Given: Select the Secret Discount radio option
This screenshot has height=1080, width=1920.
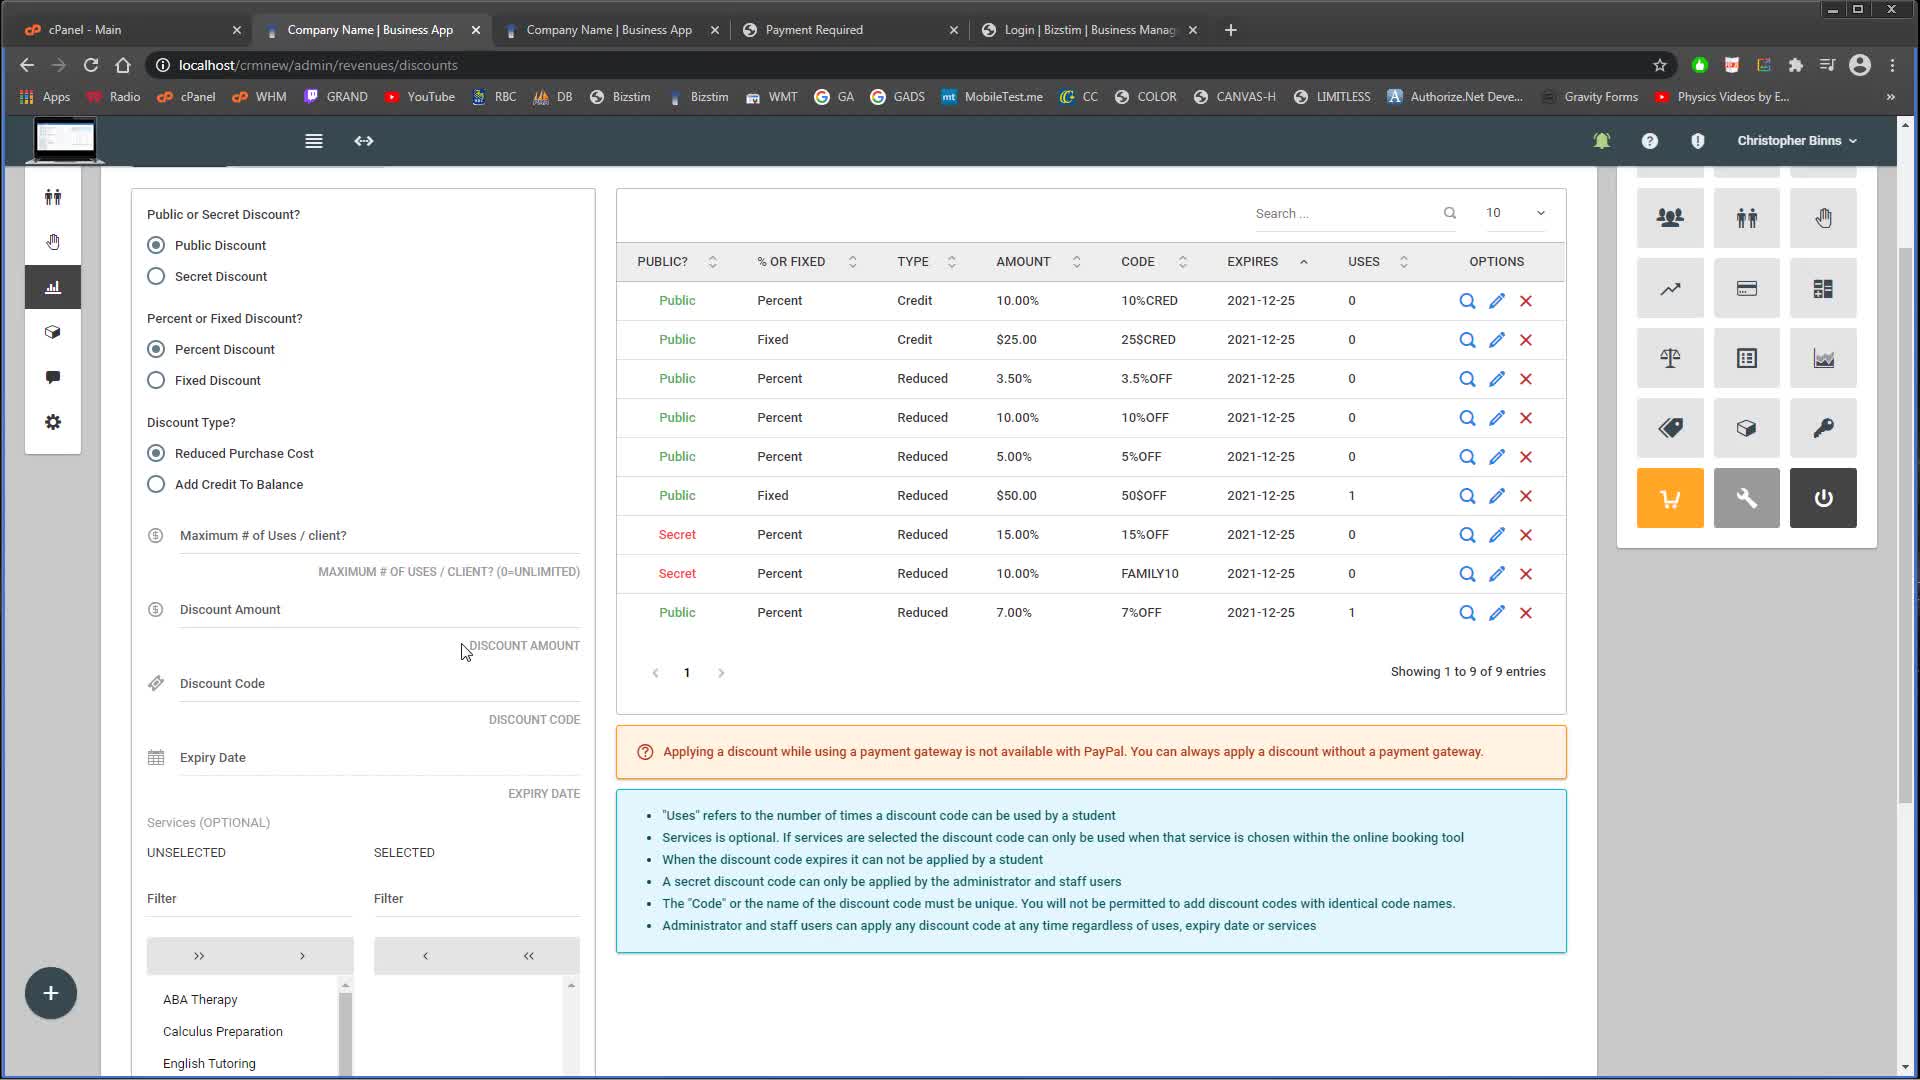Looking at the screenshot, I should (x=156, y=277).
